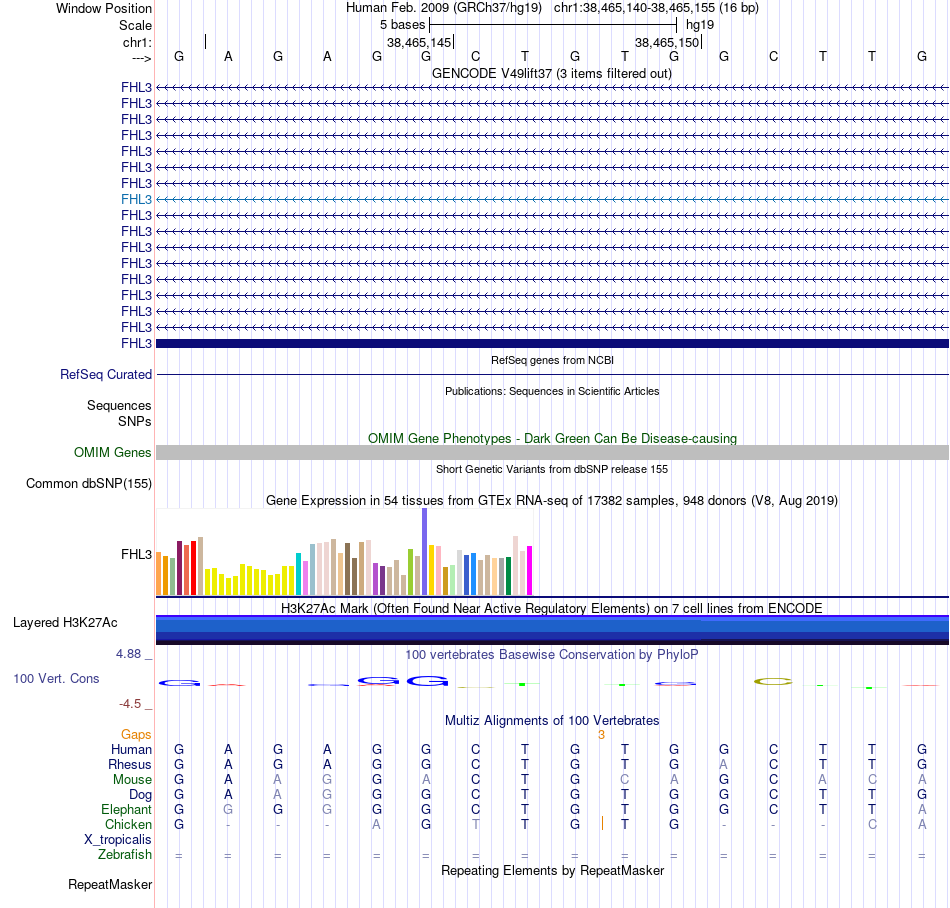Click the Dog alignment row label
Screen dimensions: 950x908
tap(140, 795)
